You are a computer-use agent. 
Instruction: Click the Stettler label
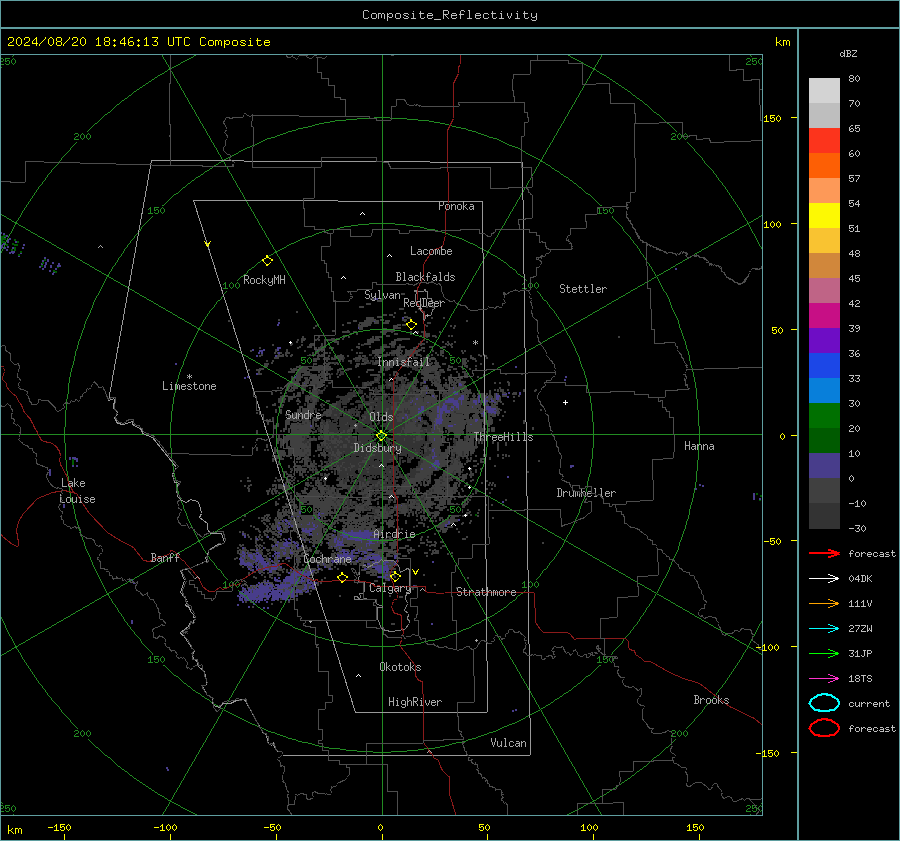pos(583,289)
